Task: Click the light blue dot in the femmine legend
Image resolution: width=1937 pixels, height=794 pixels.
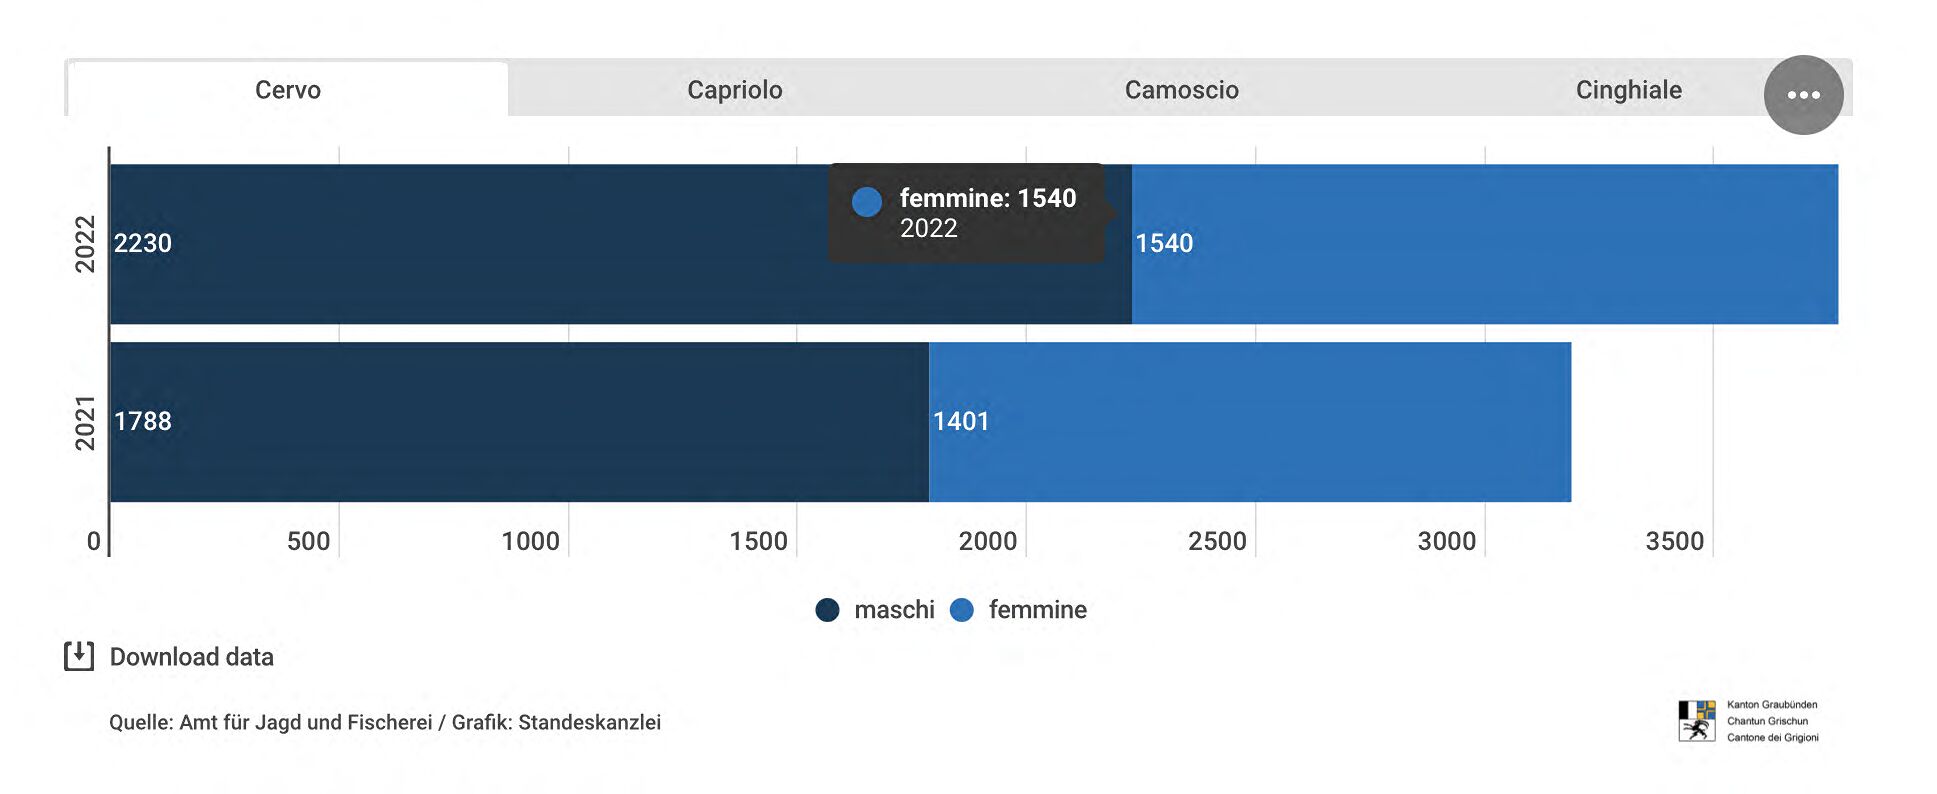Action: tap(963, 609)
